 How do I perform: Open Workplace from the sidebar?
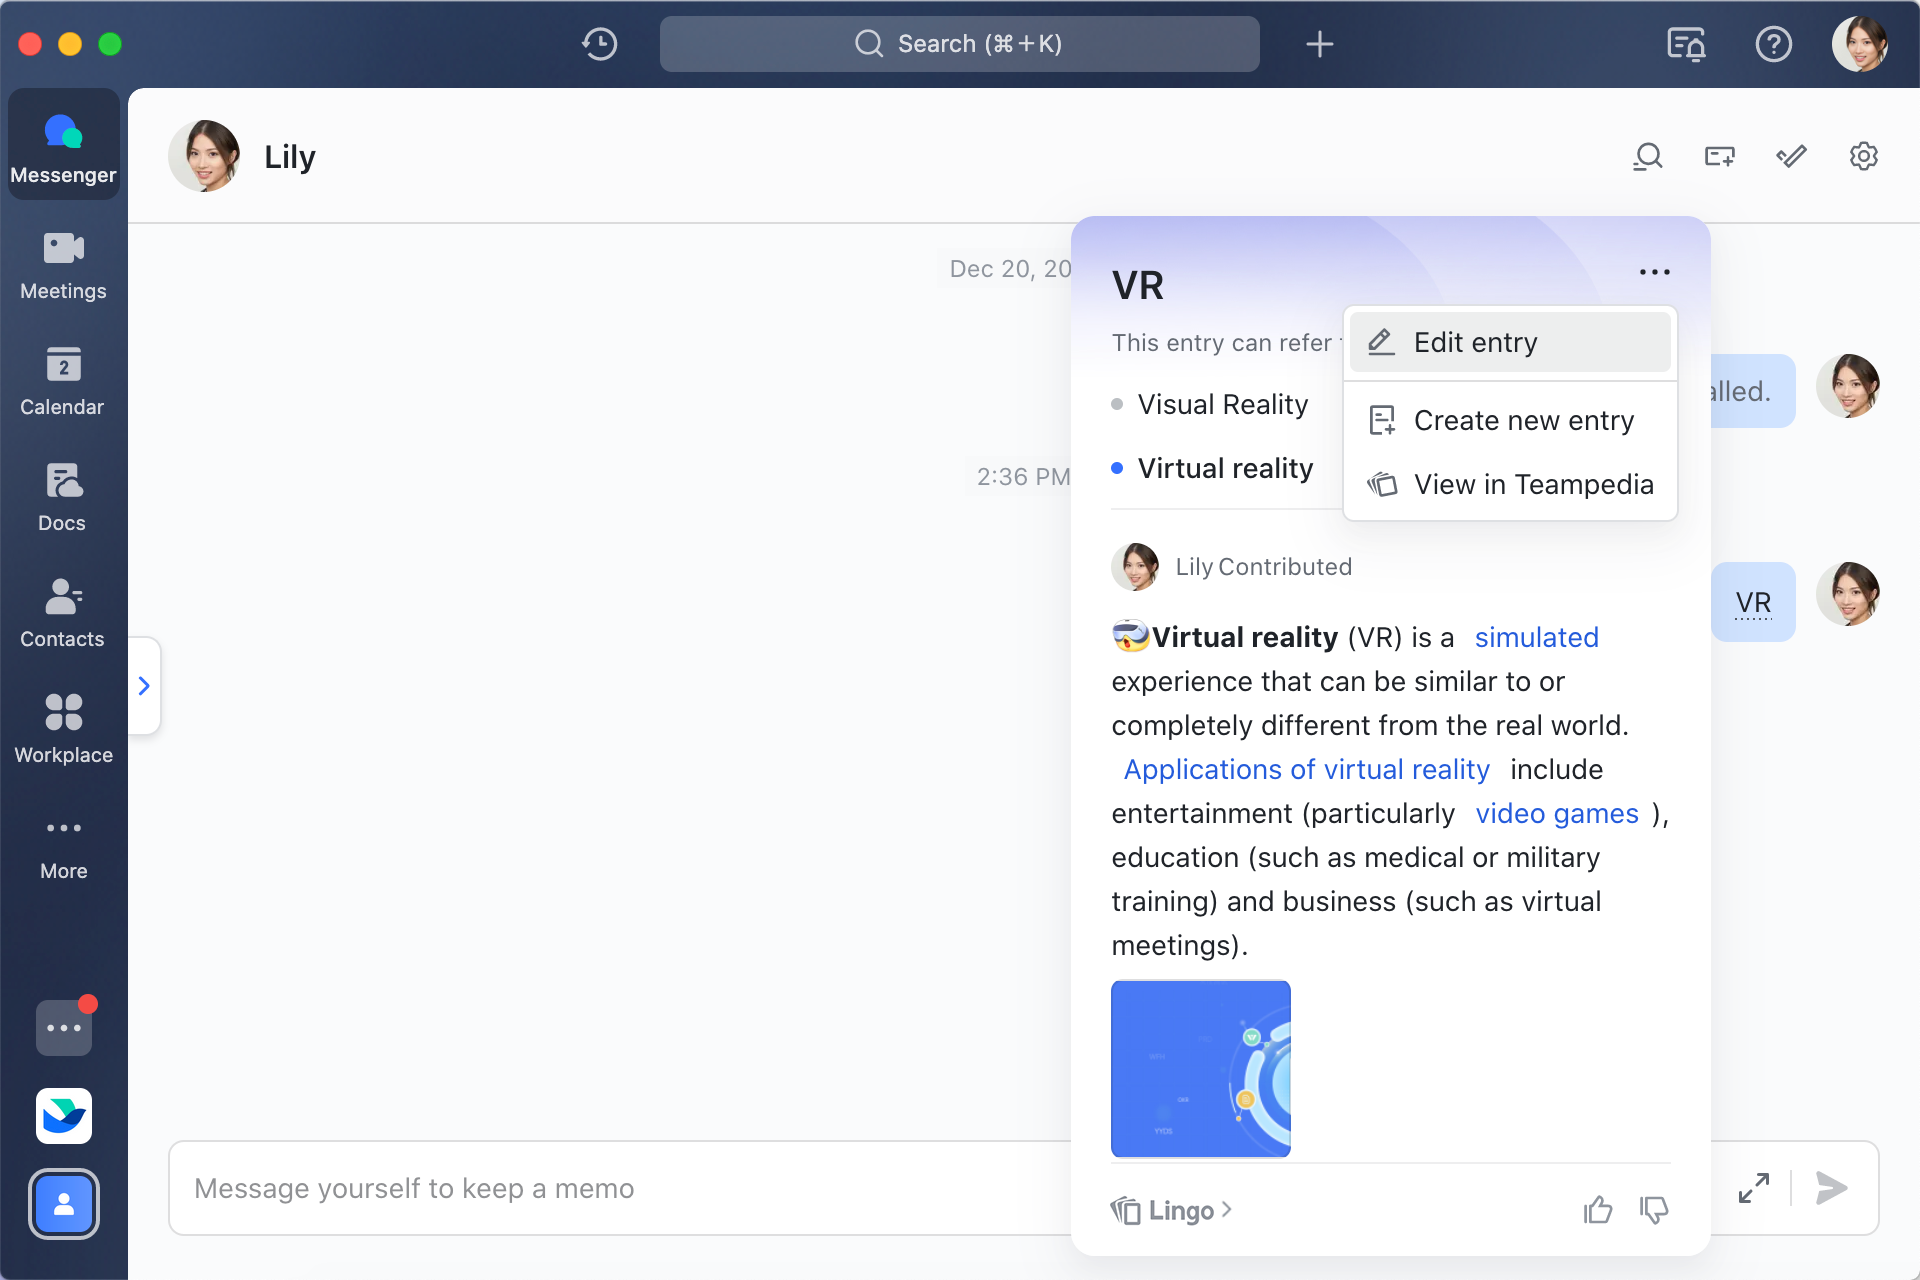pos(63,730)
